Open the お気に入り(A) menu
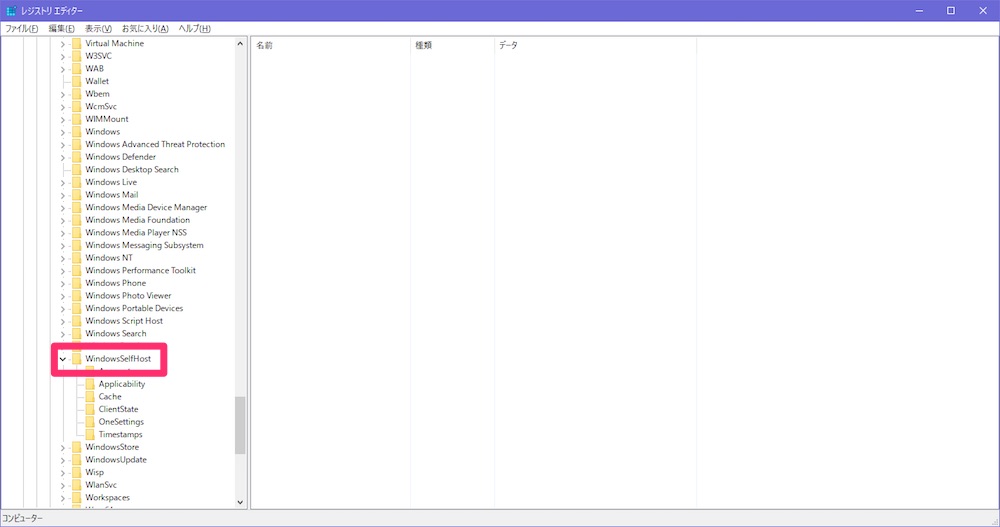This screenshot has width=1000, height=527. point(145,29)
